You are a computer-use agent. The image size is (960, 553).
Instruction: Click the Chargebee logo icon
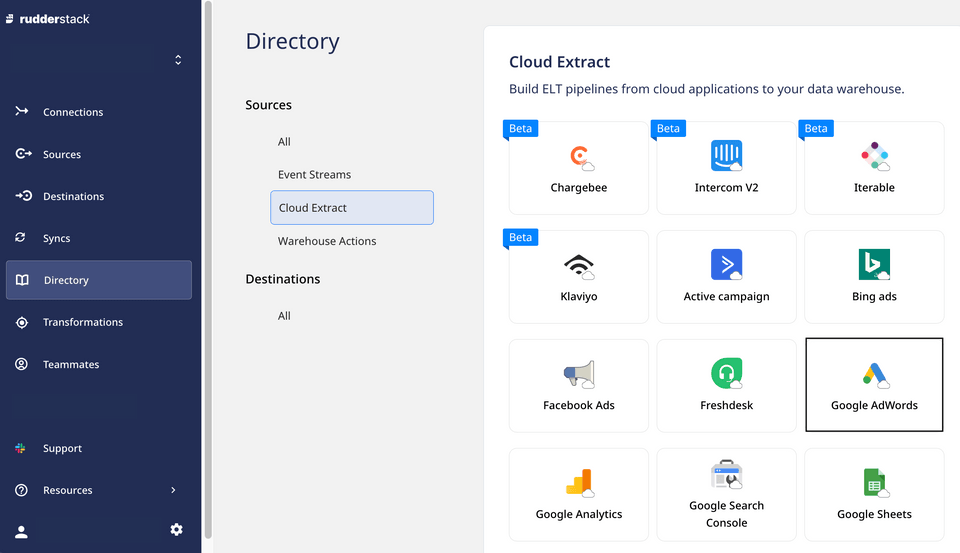[x=582, y=157]
